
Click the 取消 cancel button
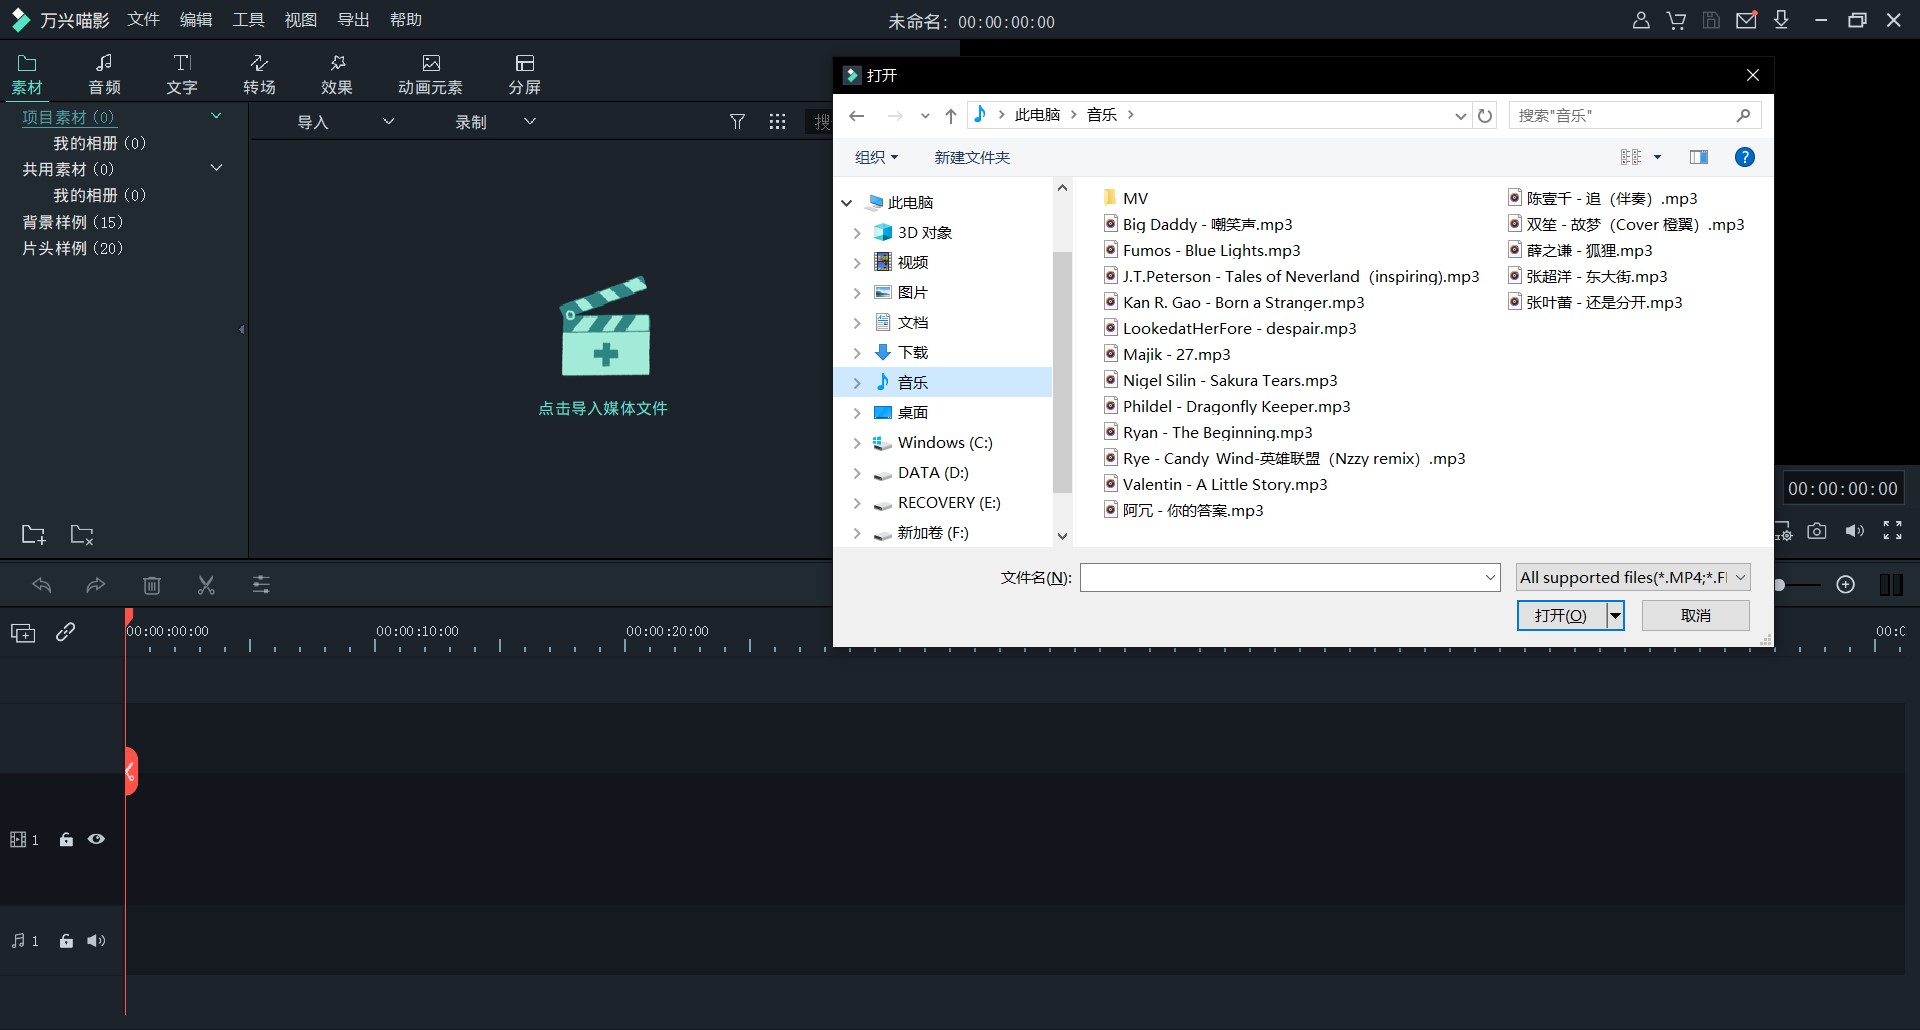pos(1695,616)
